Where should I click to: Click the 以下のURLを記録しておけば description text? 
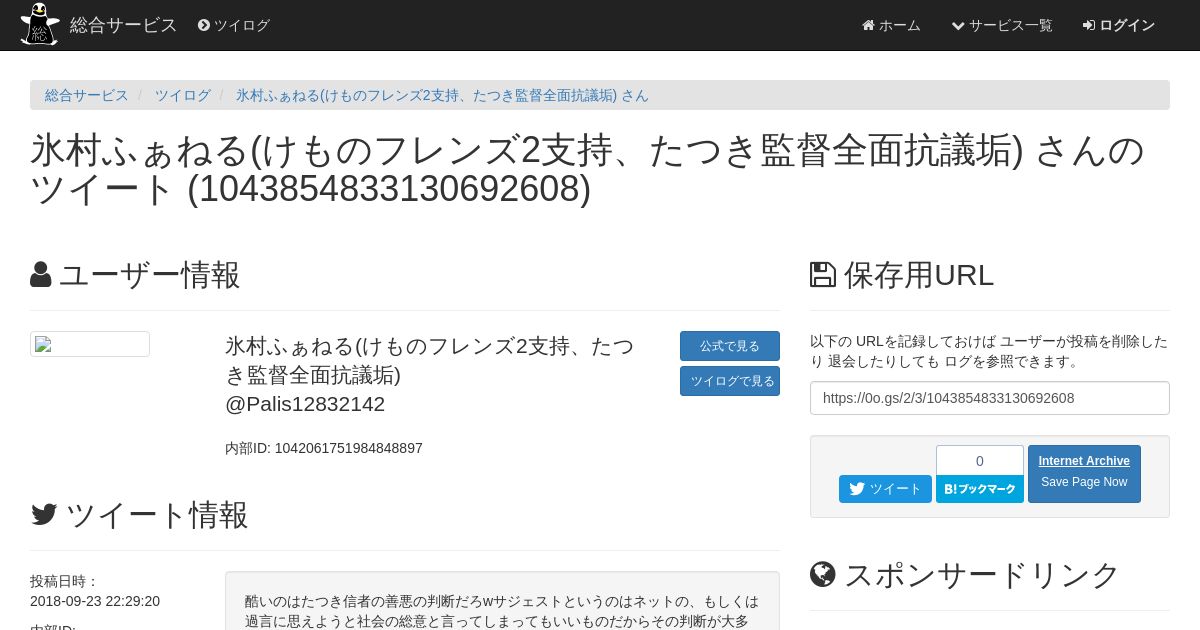click(989, 351)
